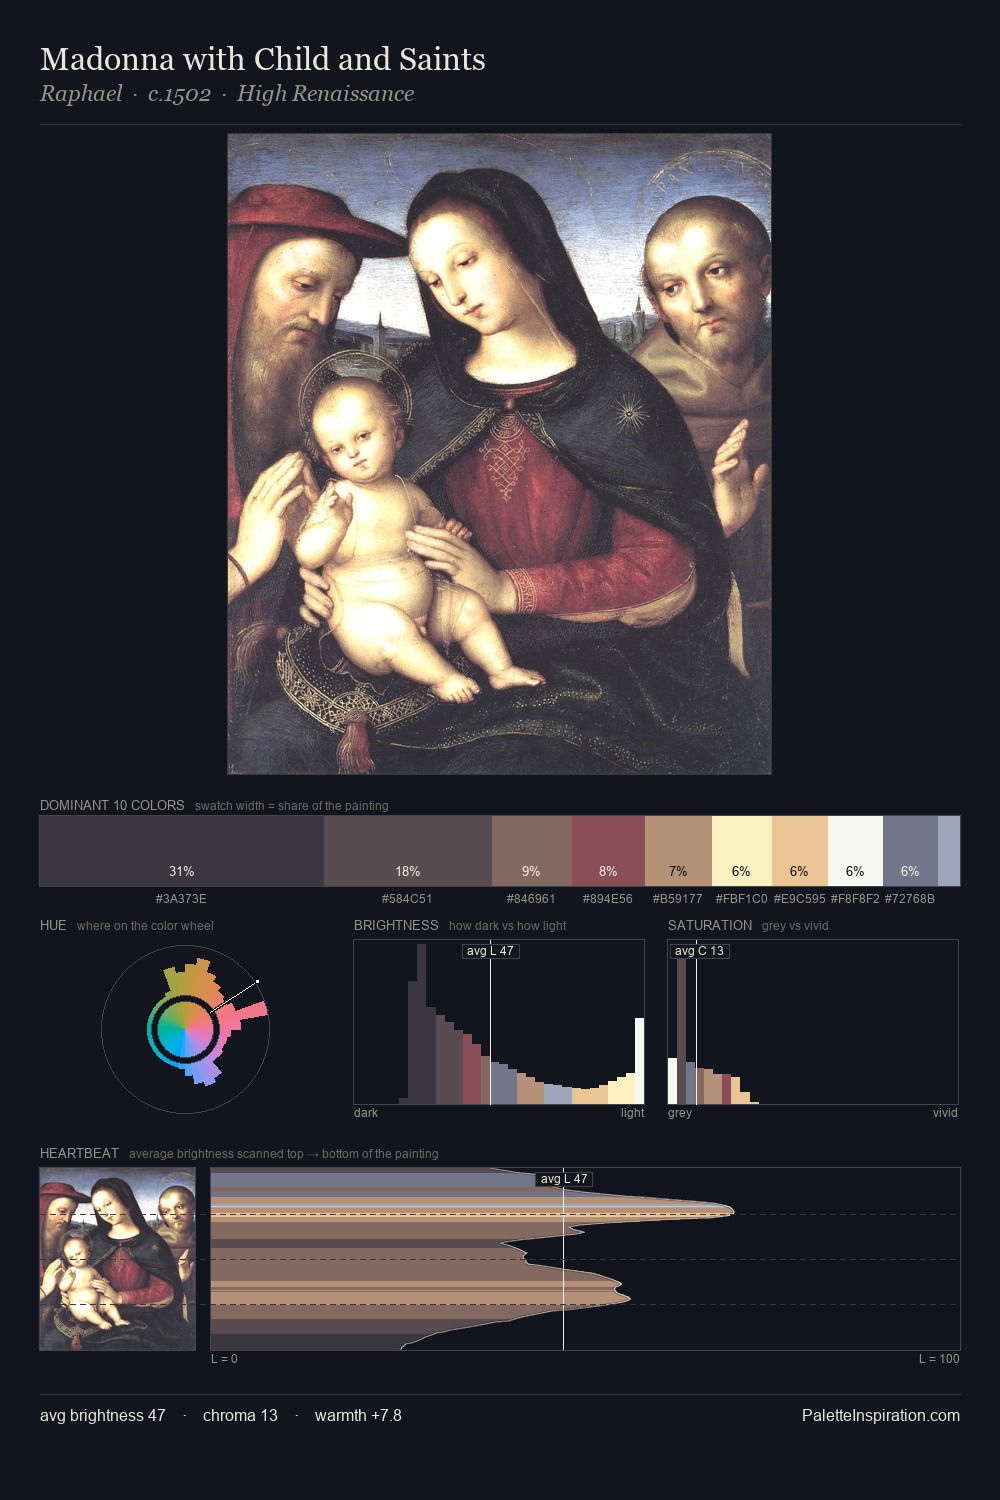This screenshot has height=1500, width=1000.
Task: Choose the peach swatch above #E9C595
Action: point(800,851)
